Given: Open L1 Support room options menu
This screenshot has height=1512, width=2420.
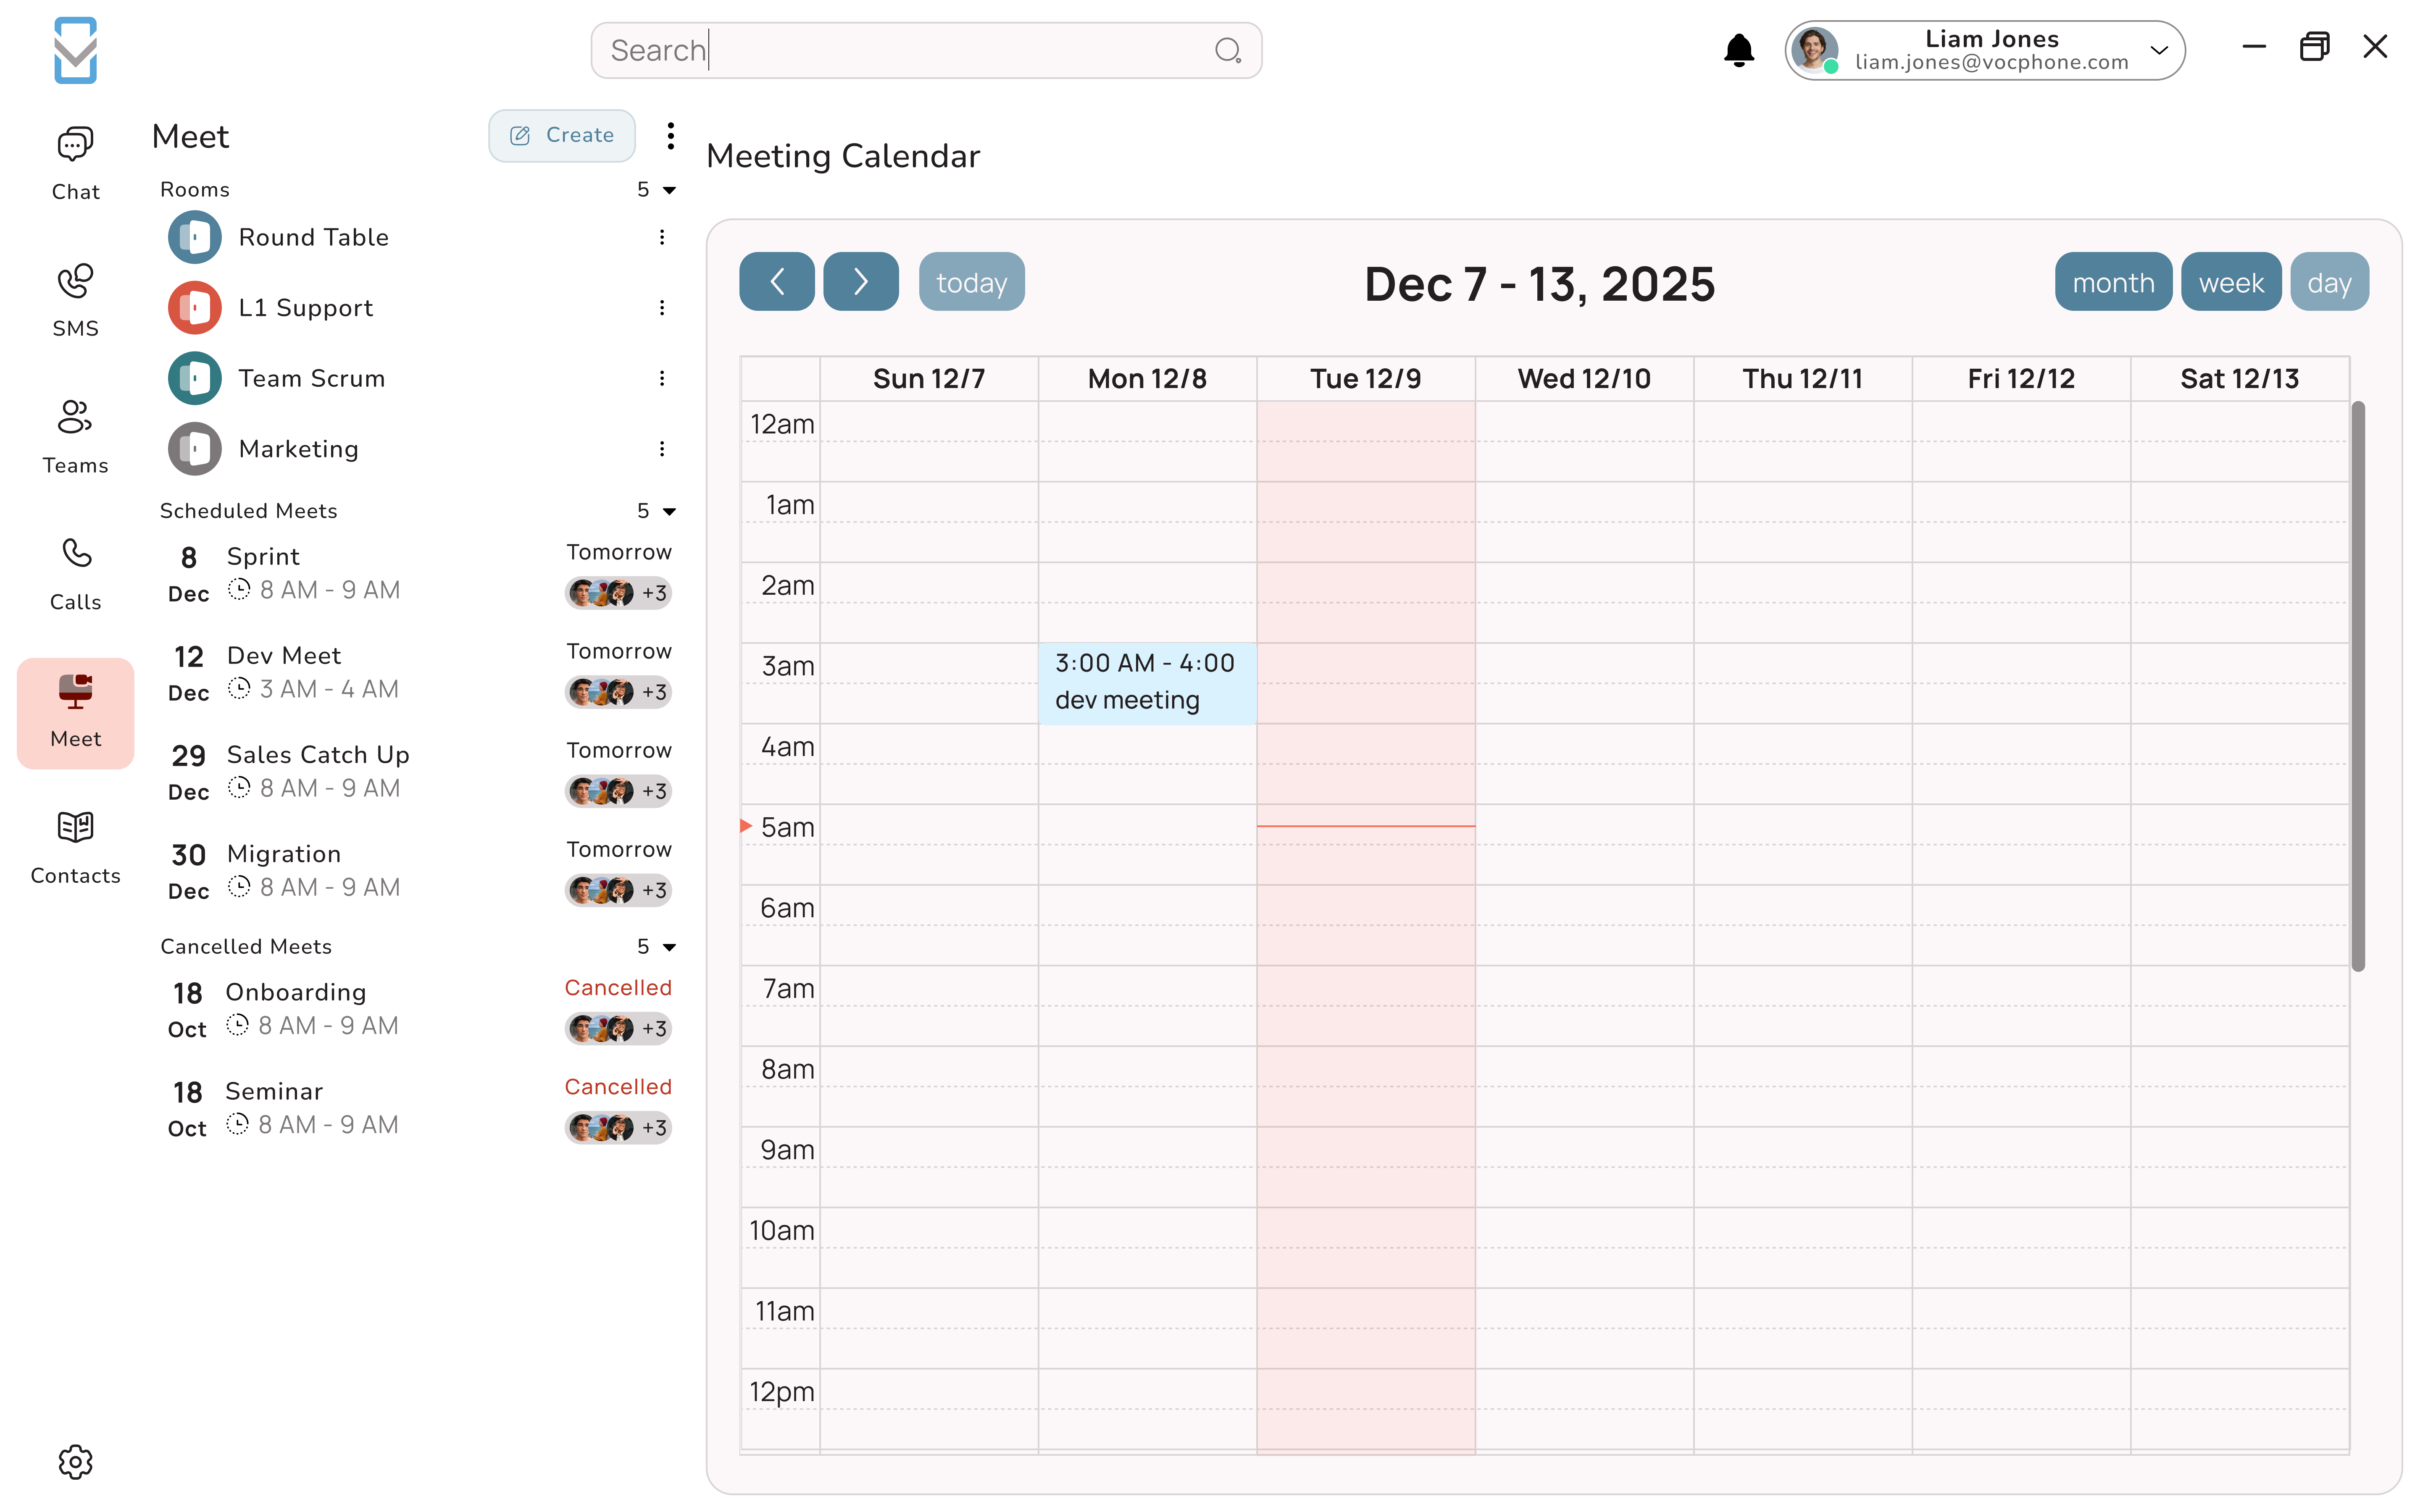Looking at the screenshot, I should tap(661, 308).
